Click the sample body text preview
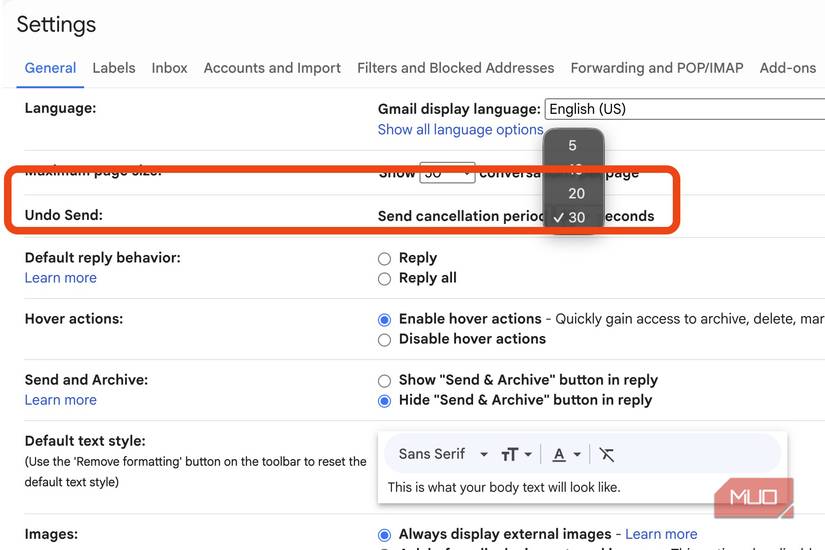The height and width of the screenshot is (550, 825). pyautogui.click(x=504, y=487)
